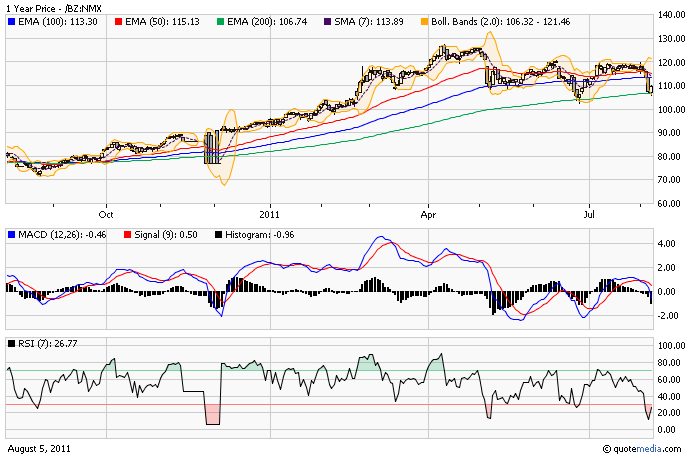Screen dimensions: 690x458
Task: Click the 'EMA (50): 115.13' legend text
Action: click(x=162, y=22)
